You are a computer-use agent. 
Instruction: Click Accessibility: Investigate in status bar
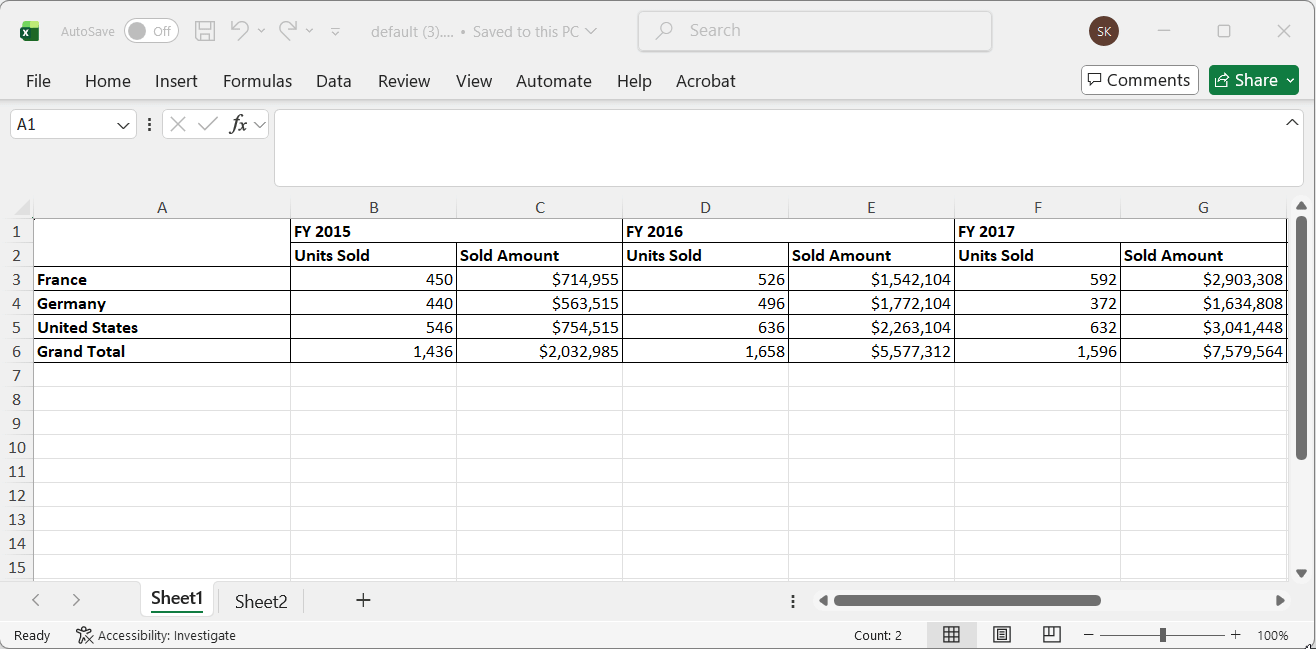coord(156,635)
